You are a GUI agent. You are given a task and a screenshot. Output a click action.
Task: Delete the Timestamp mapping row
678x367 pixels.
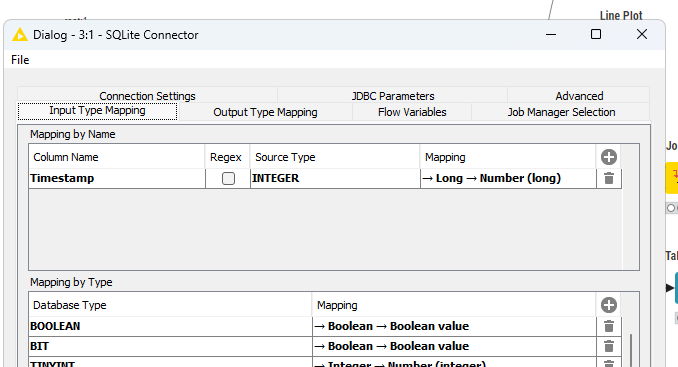[609, 178]
